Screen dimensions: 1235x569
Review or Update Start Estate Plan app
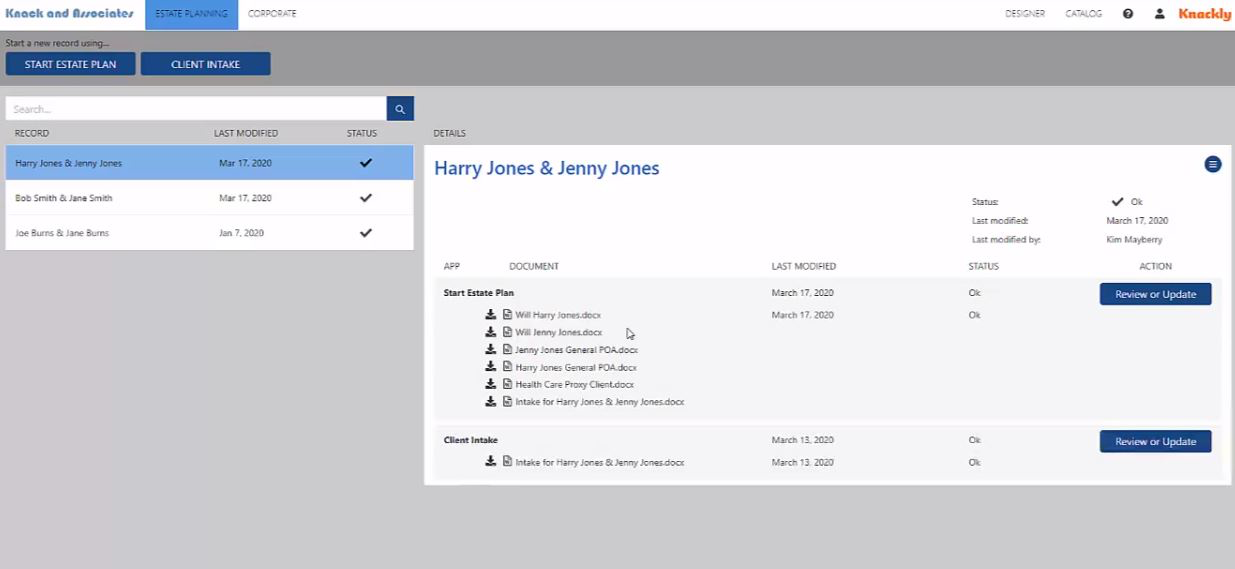point(1155,294)
